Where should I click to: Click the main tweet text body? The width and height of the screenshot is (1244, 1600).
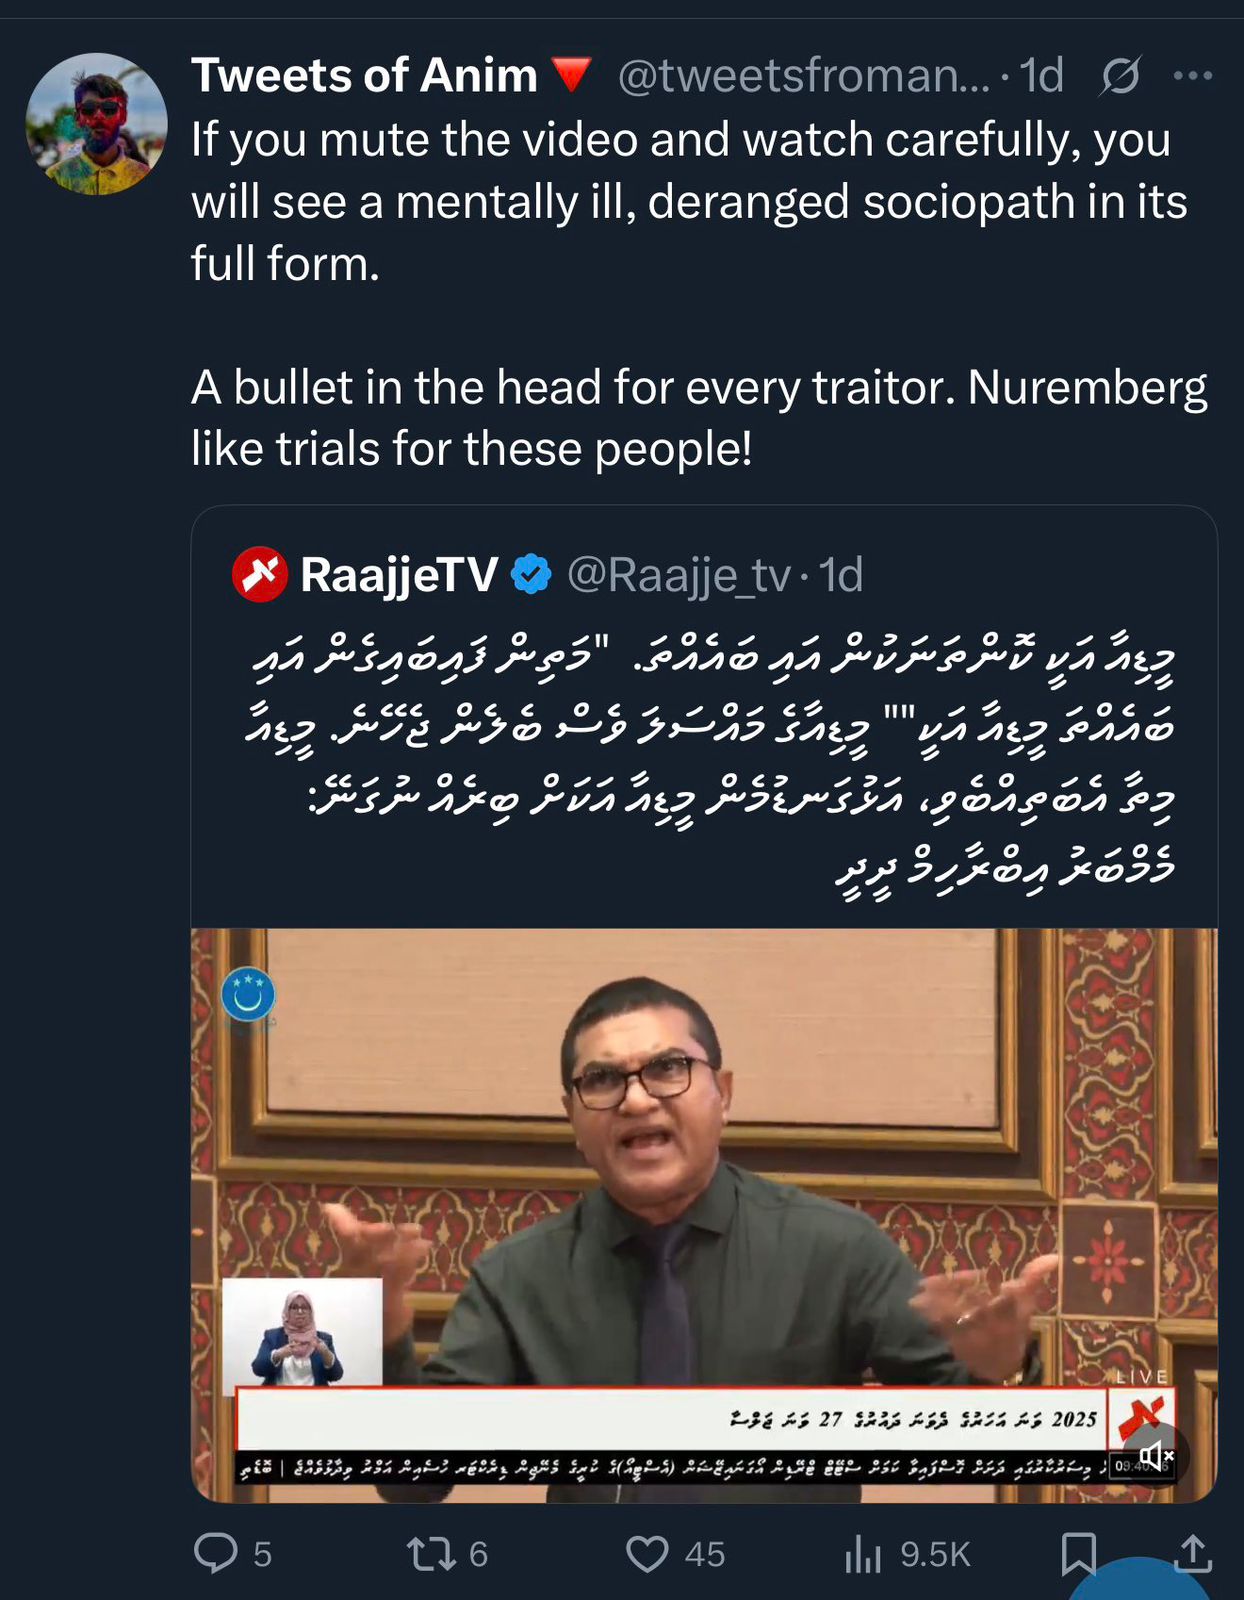click(699, 294)
